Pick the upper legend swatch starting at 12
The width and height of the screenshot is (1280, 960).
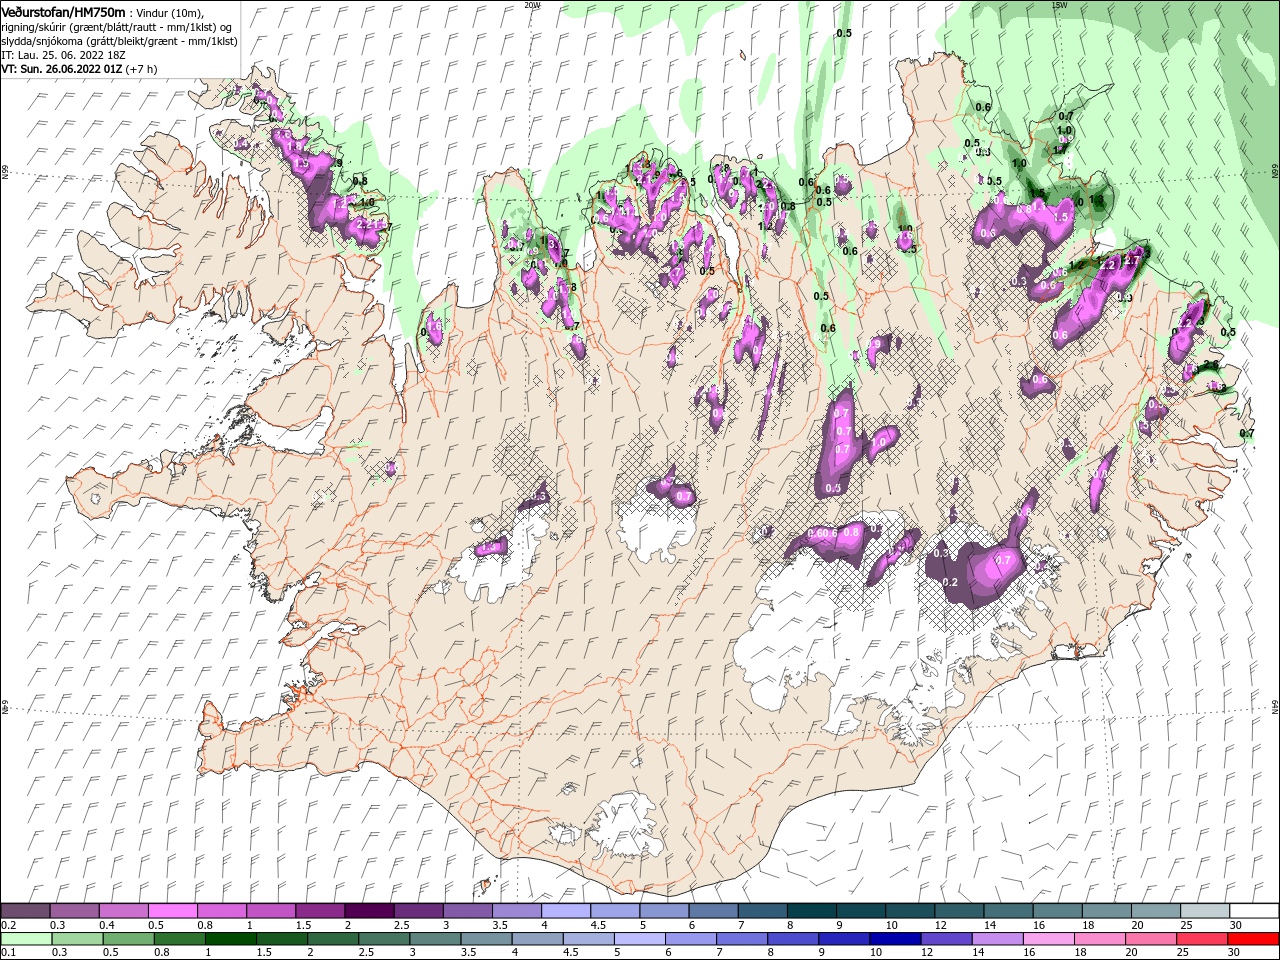click(958, 911)
